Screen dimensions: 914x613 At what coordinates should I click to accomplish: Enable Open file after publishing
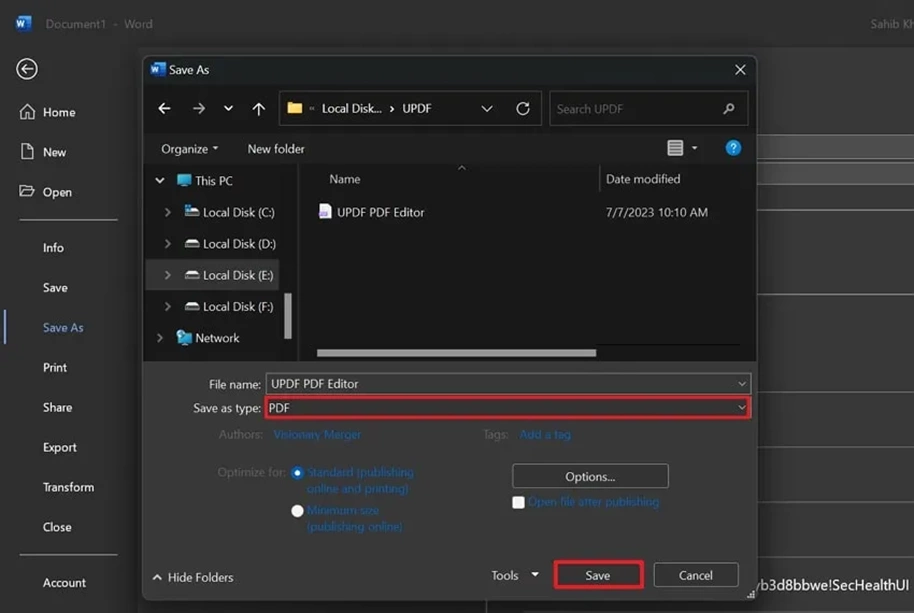tap(518, 502)
